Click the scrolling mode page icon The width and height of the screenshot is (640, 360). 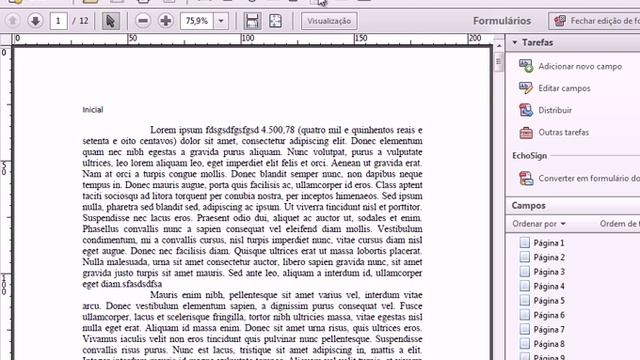tap(252, 21)
